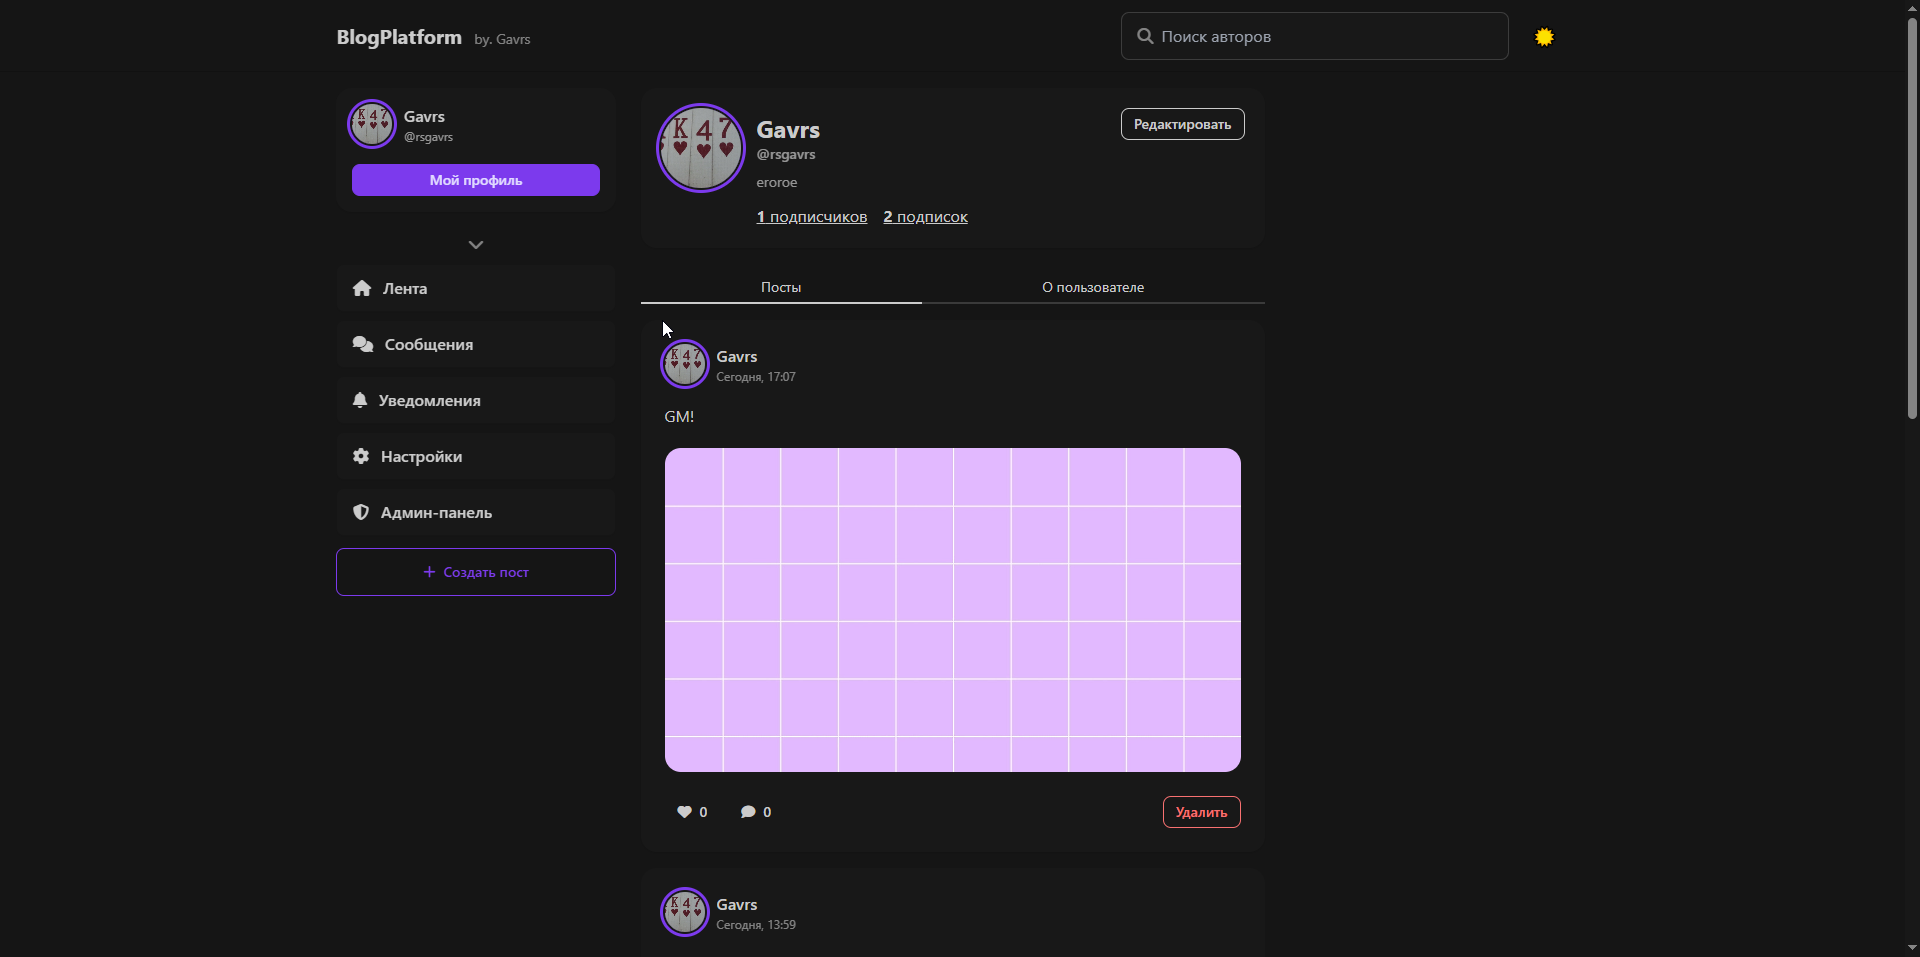
Task: Open the Лента feed menu item
Action: pyautogui.click(x=476, y=288)
